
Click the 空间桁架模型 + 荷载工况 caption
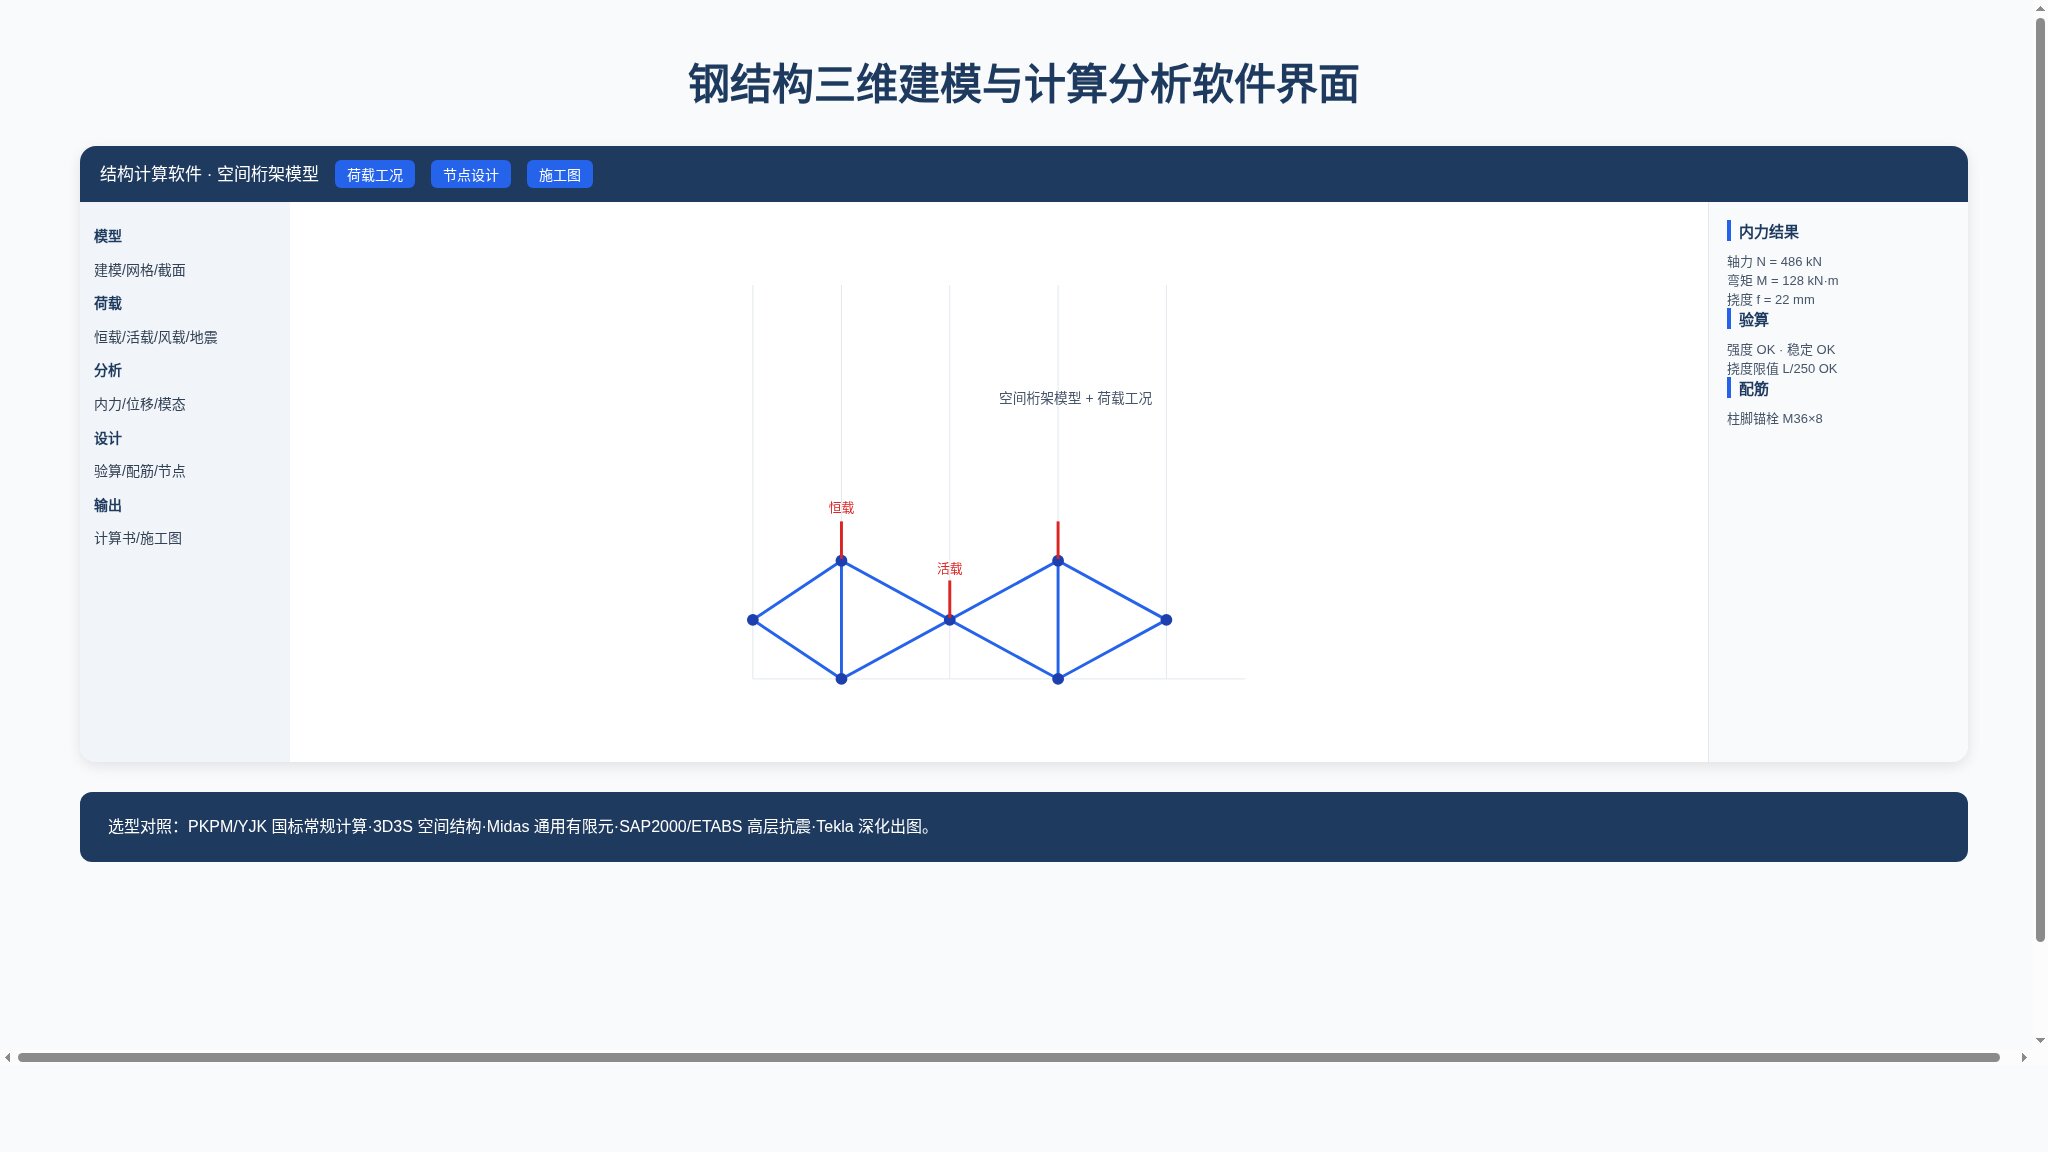(x=1075, y=398)
